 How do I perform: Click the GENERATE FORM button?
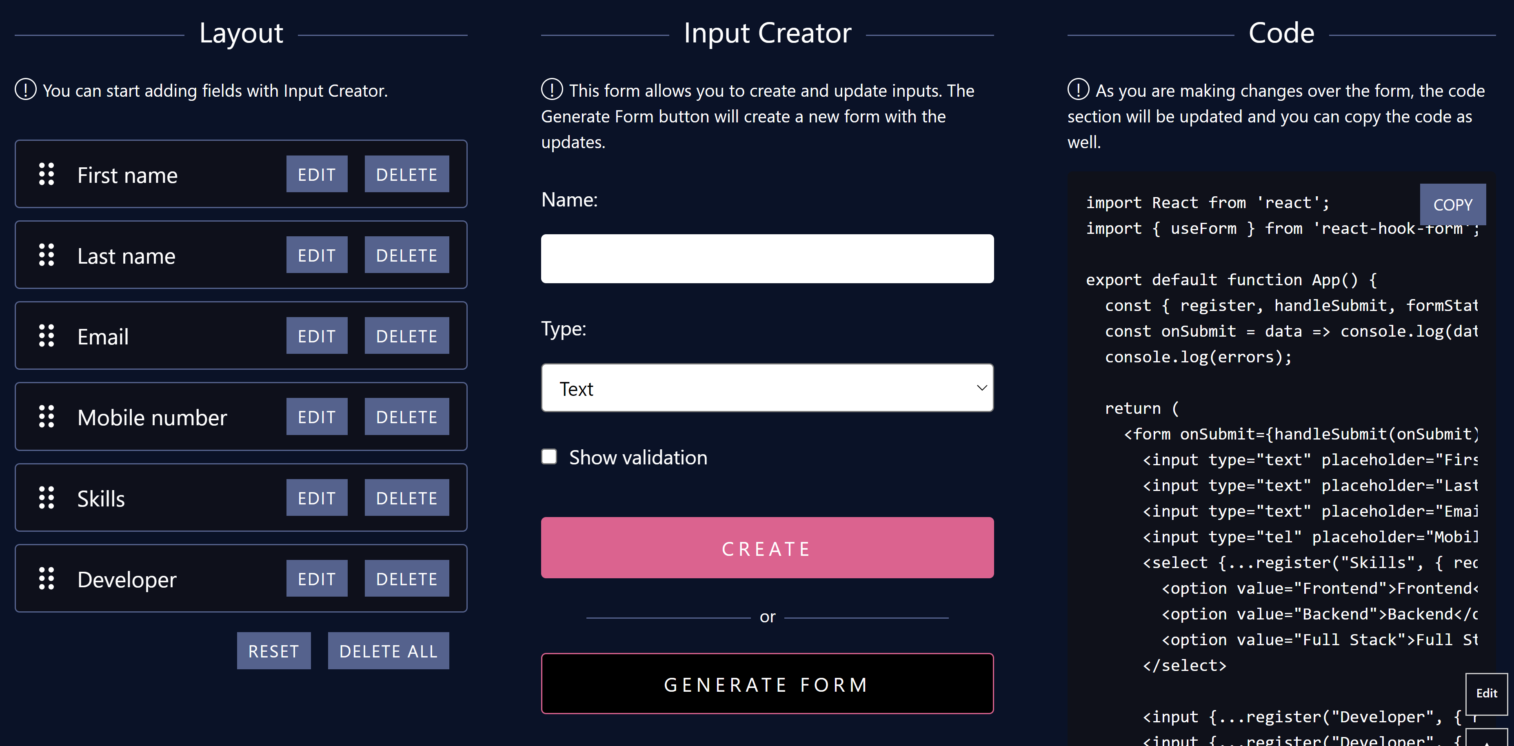click(767, 684)
